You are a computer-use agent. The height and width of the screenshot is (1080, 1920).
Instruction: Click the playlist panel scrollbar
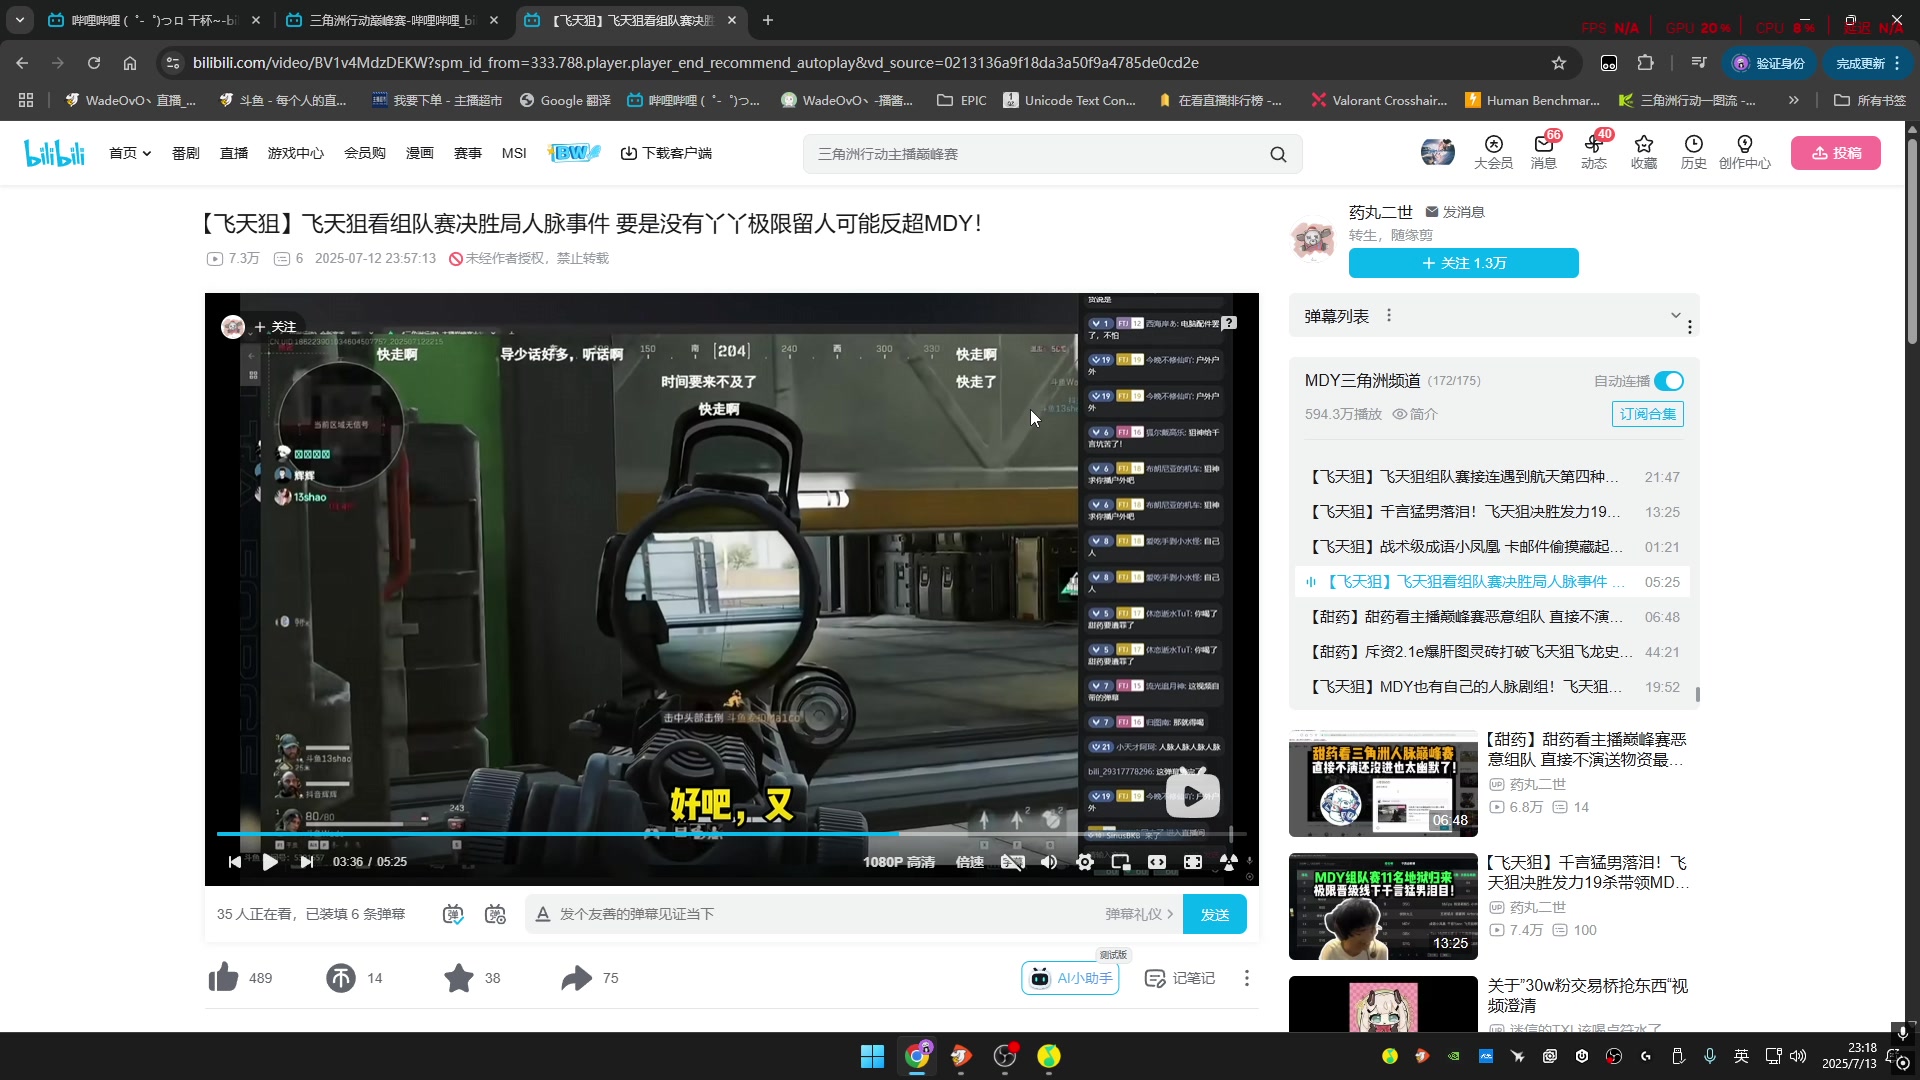tap(1698, 693)
